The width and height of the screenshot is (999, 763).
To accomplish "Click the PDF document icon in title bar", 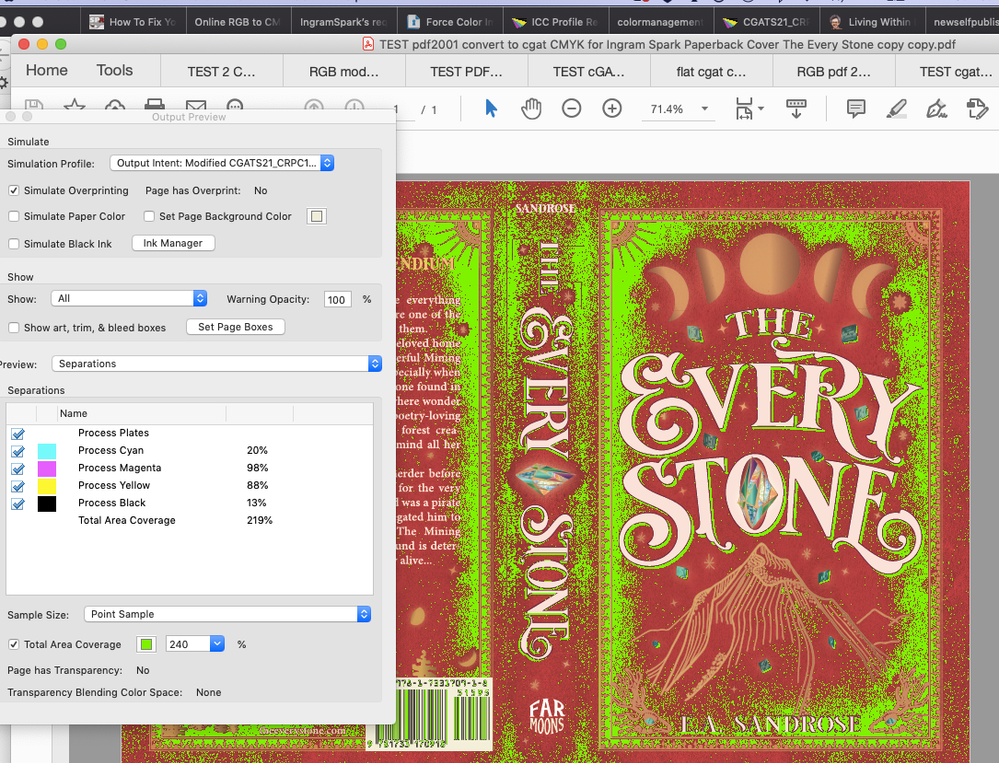I will pos(368,44).
